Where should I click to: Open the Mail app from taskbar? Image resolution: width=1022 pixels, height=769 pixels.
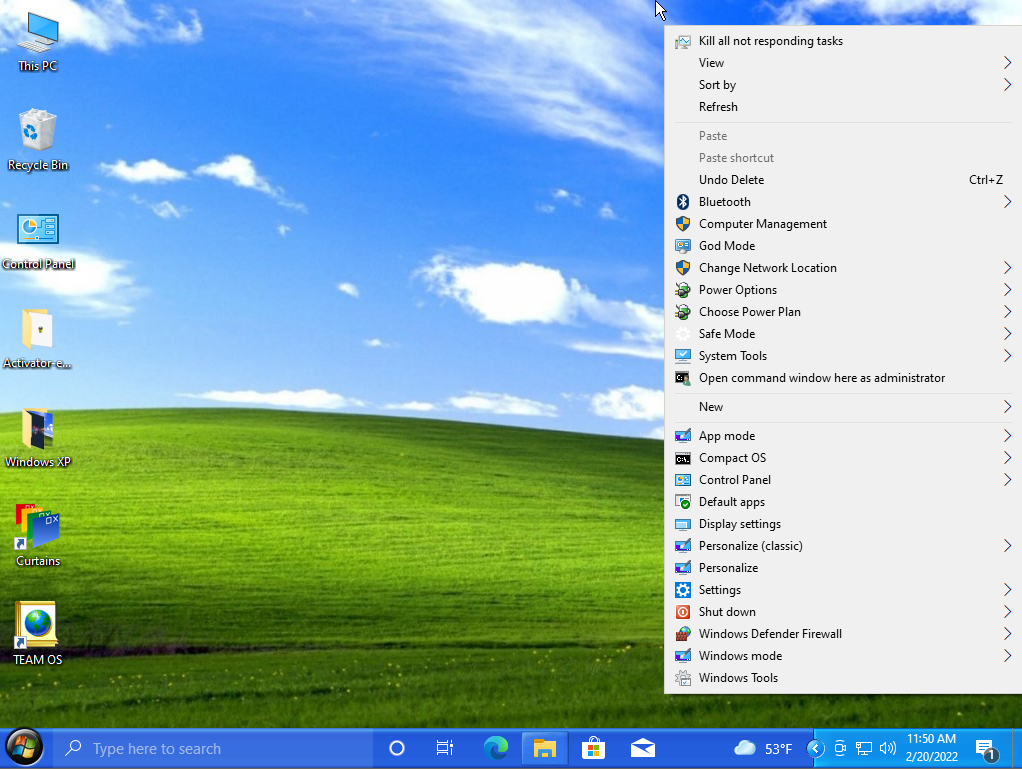click(643, 748)
